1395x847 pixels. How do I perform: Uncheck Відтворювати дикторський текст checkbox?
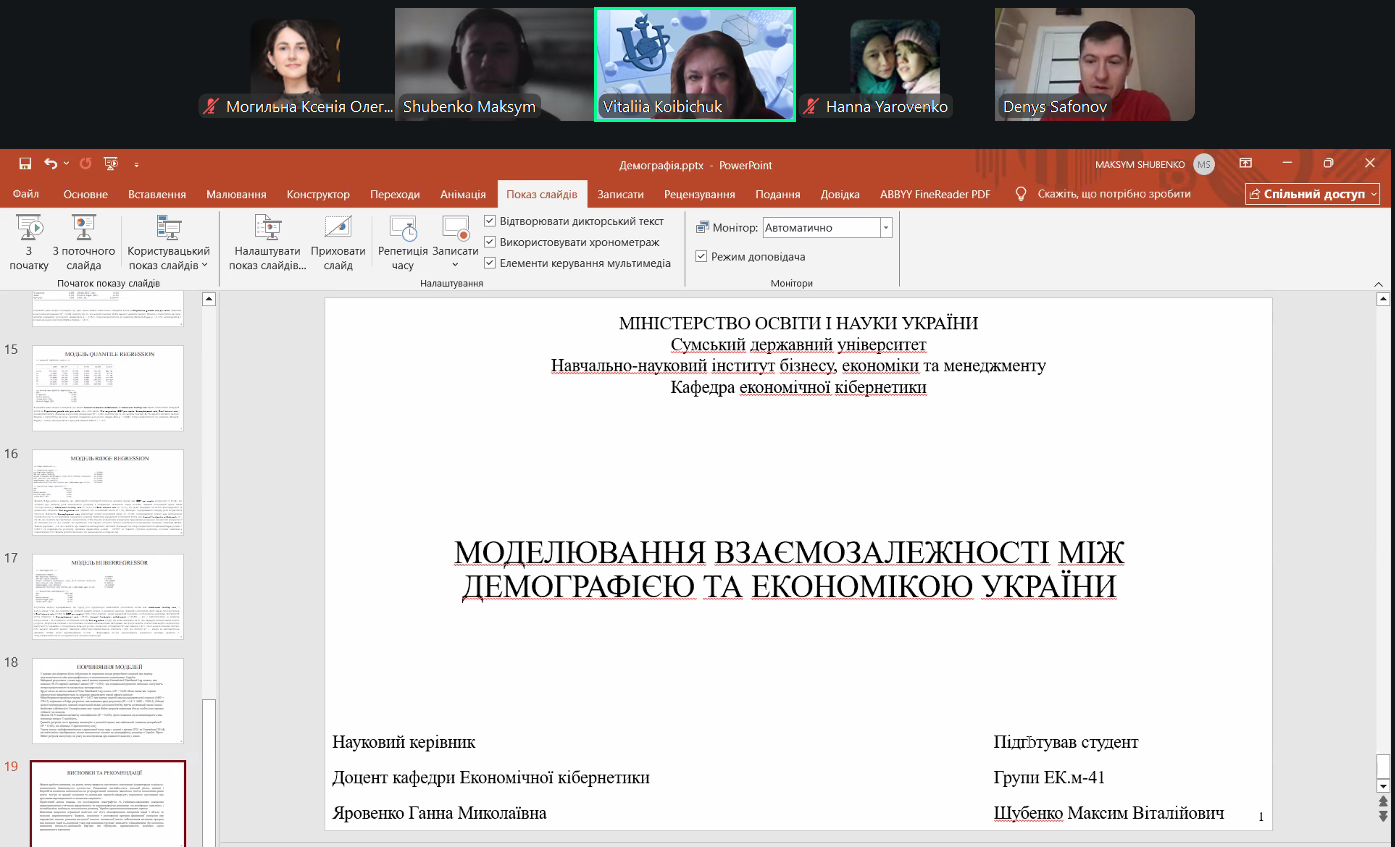click(x=490, y=221)
